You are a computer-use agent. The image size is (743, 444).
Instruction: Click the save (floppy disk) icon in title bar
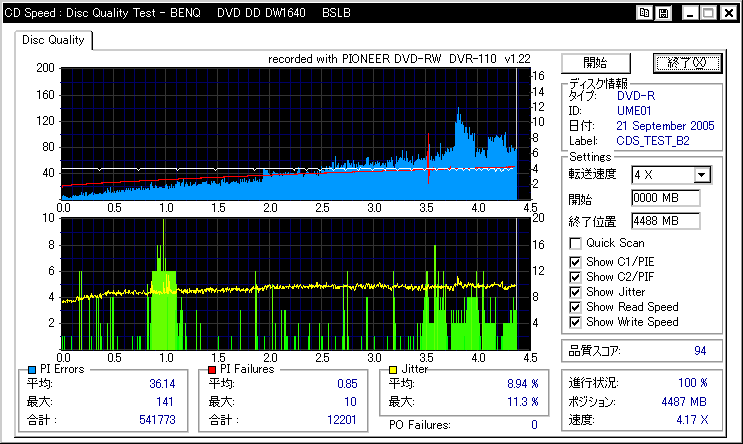coord(663,13)
